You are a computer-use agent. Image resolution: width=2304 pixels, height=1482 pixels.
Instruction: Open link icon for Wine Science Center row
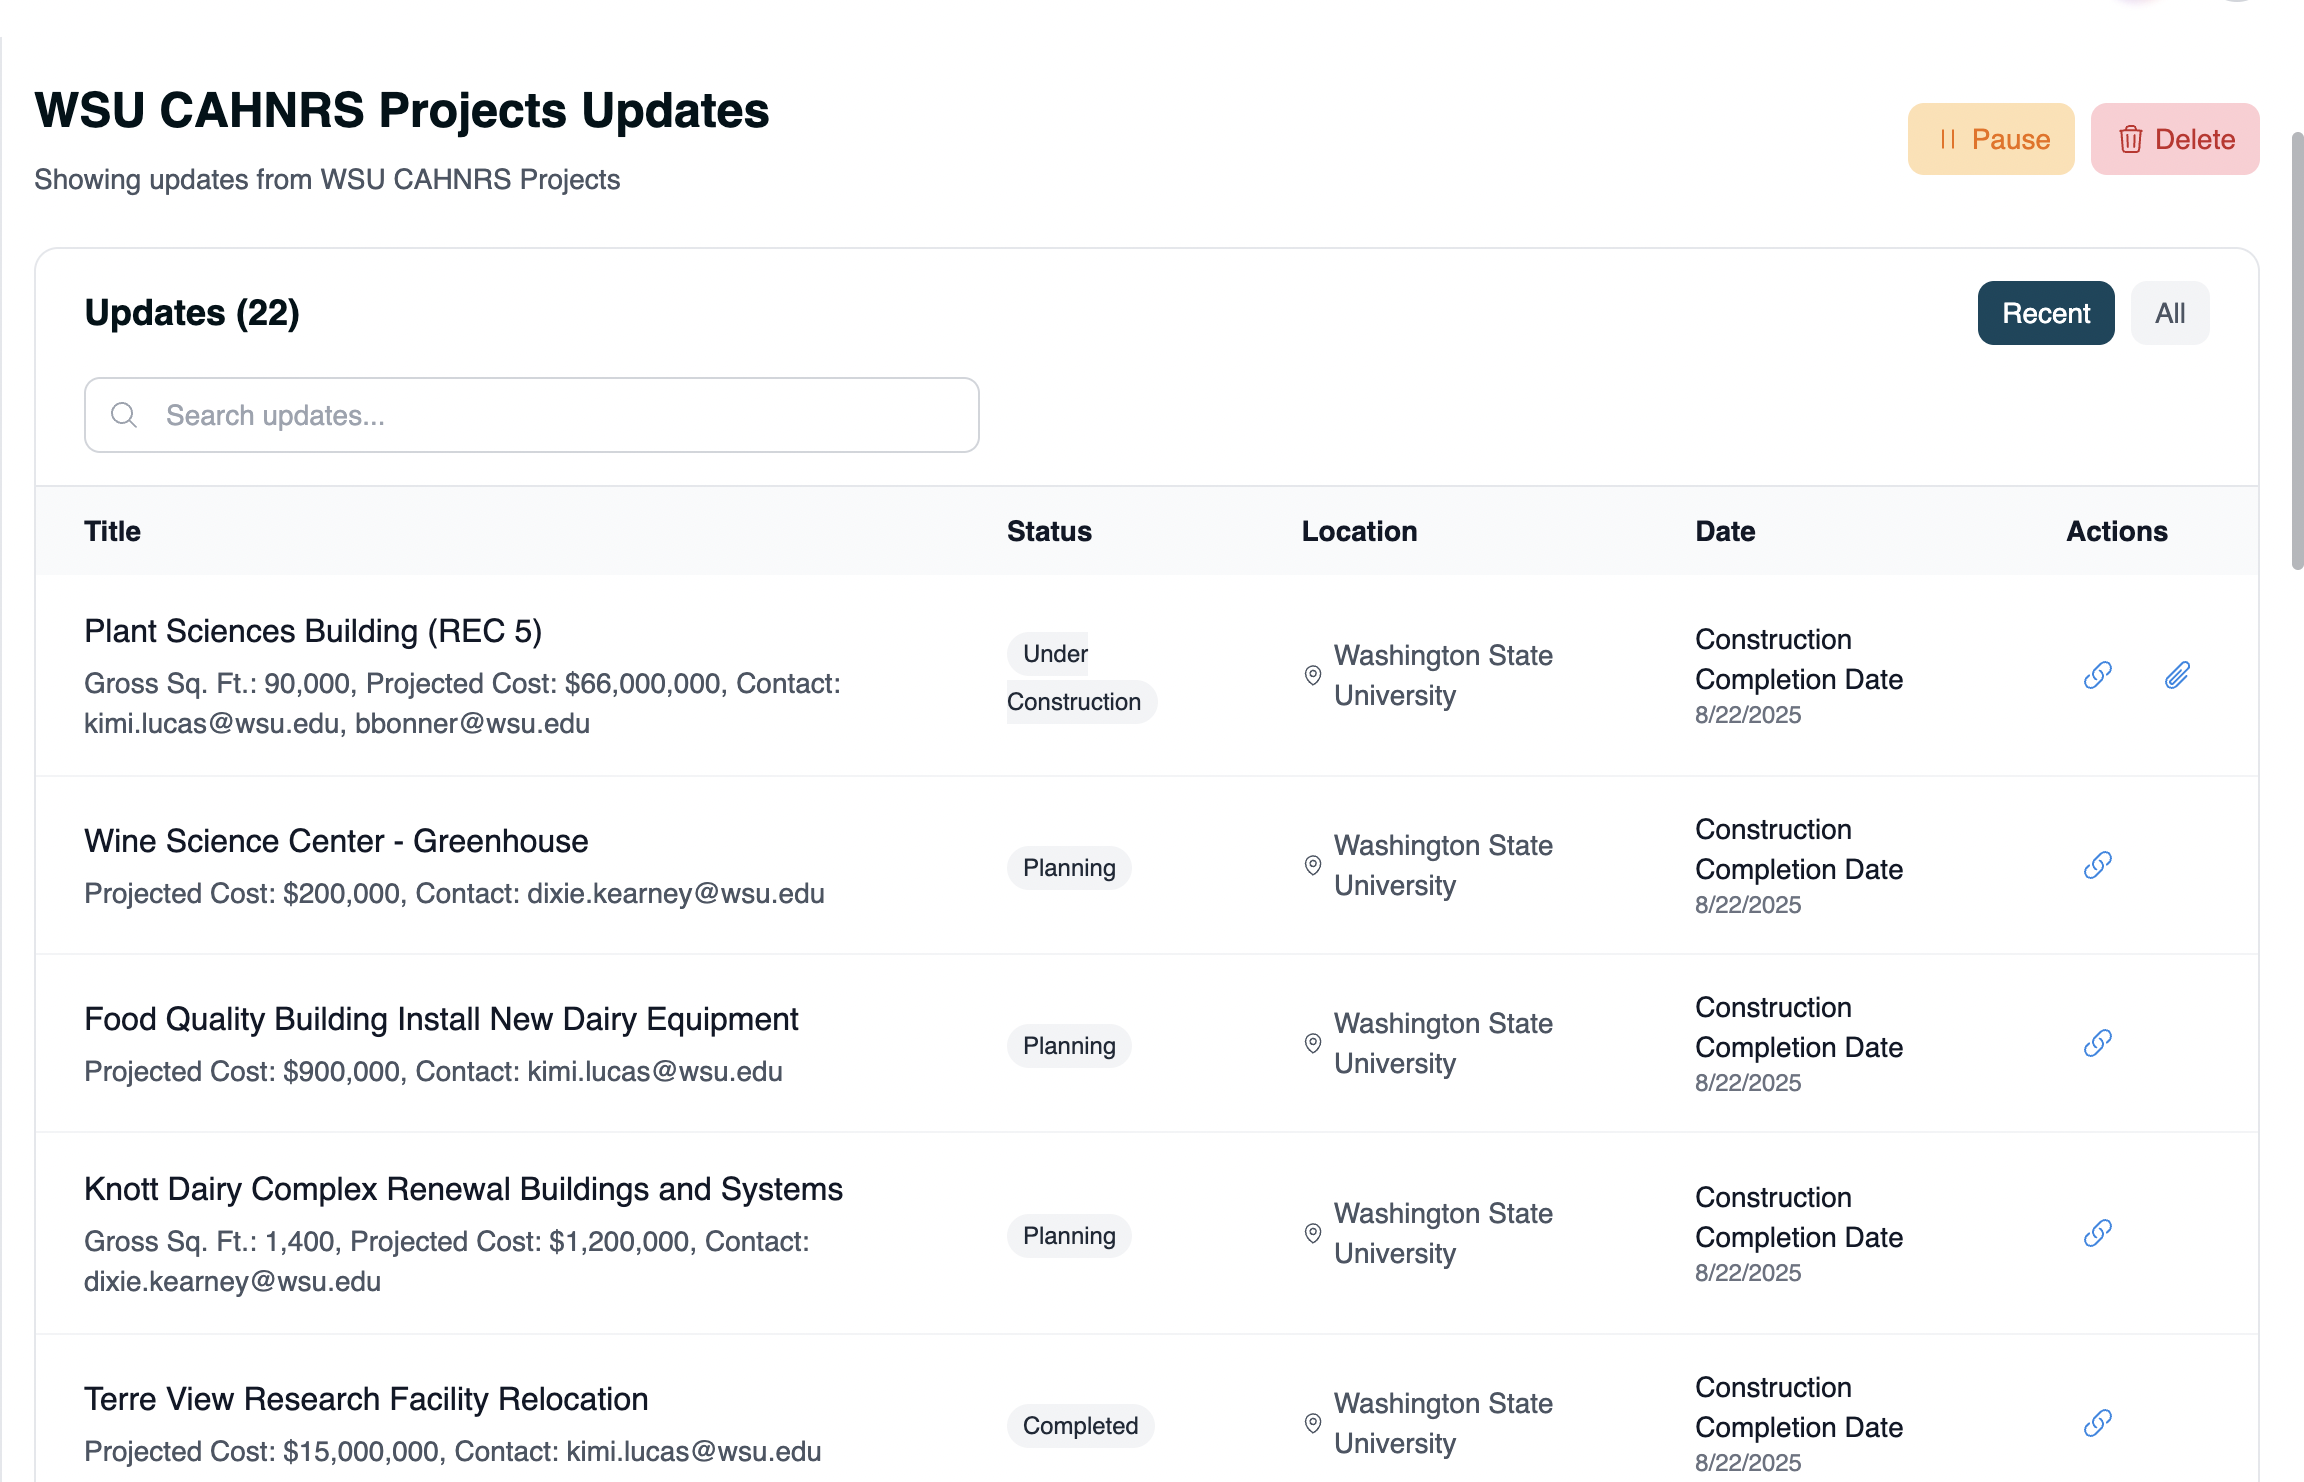2097,866
